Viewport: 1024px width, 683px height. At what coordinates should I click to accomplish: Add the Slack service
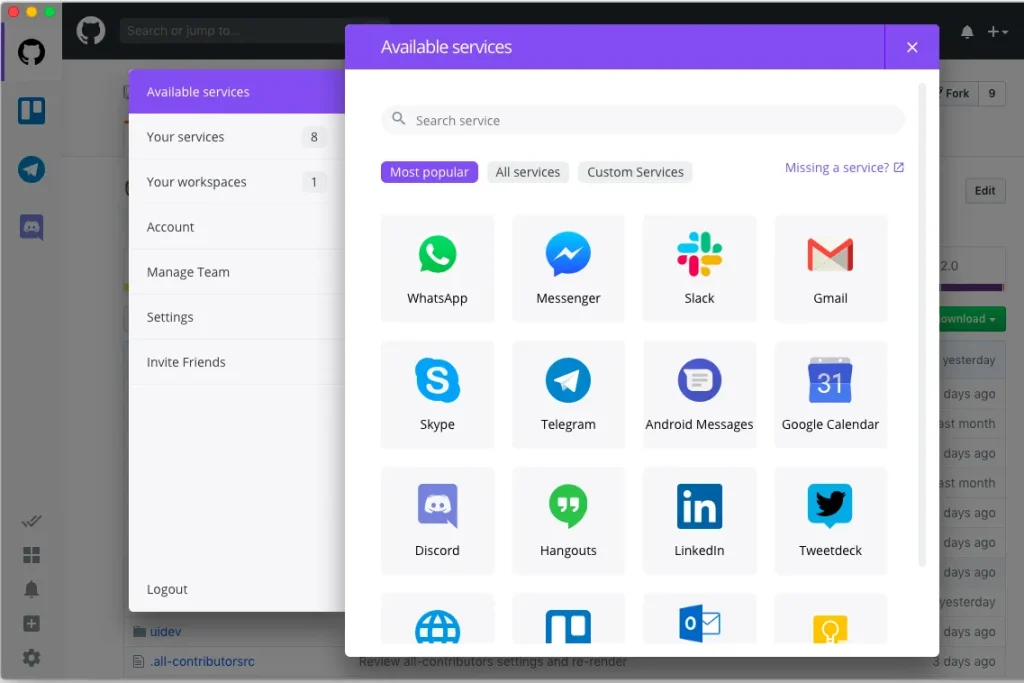point(699,268)
